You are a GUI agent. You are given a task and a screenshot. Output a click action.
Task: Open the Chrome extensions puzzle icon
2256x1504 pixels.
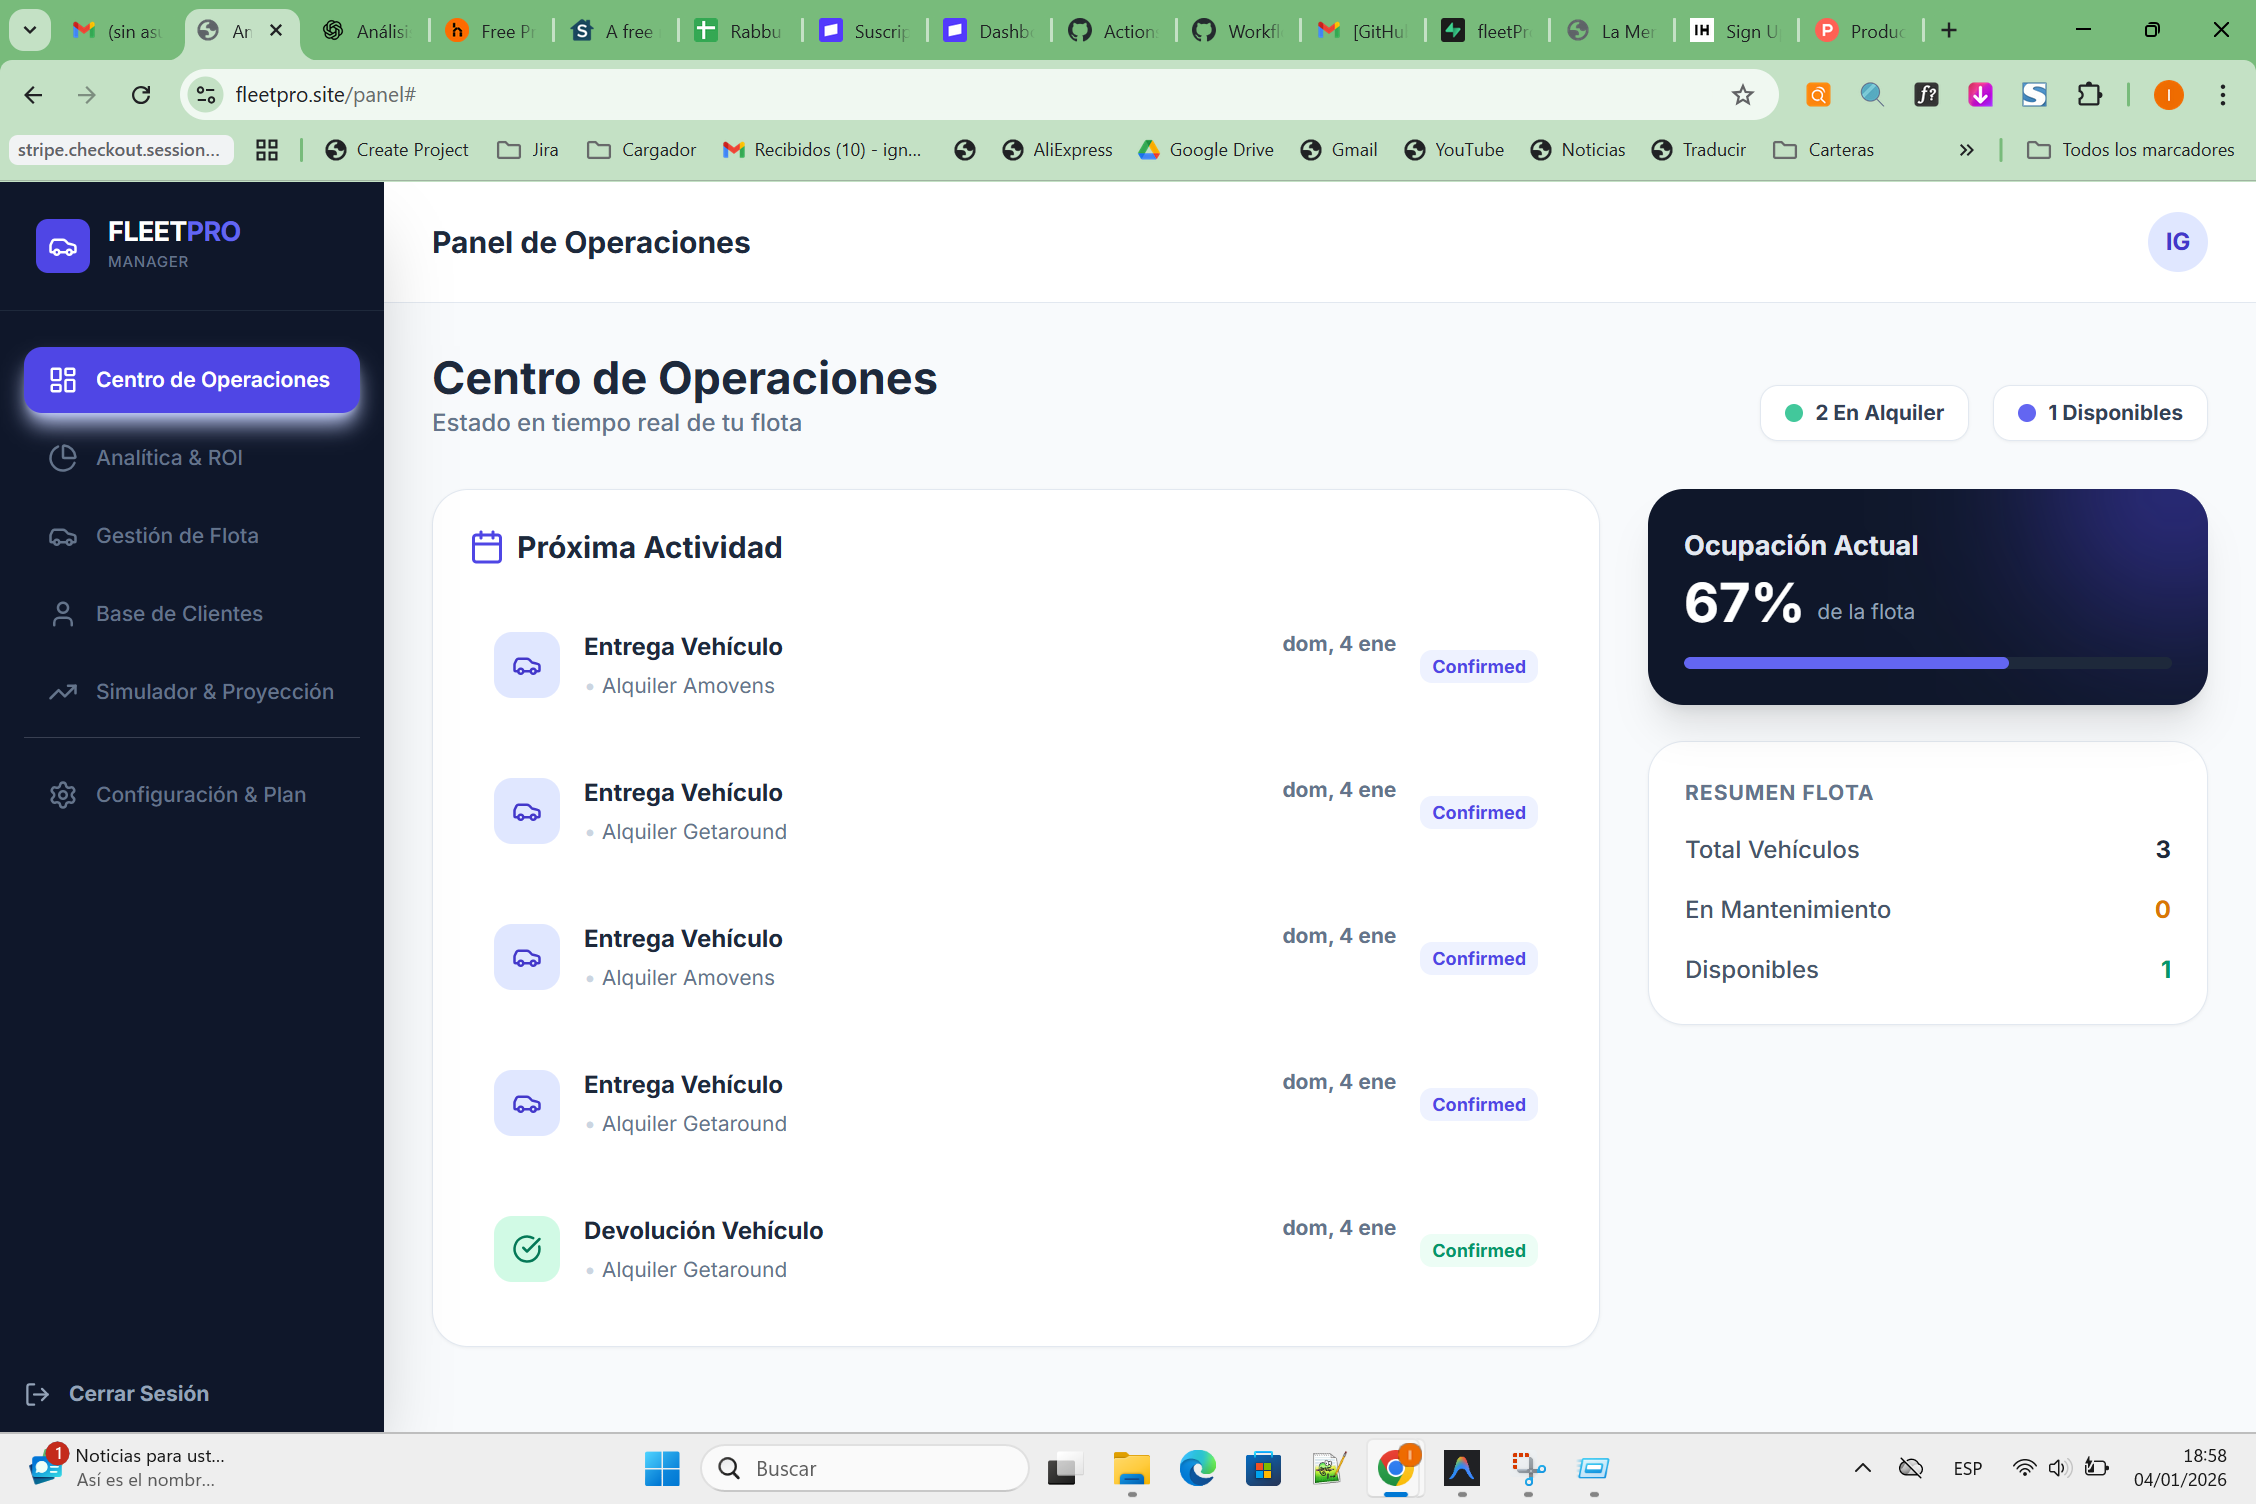tap(2089, 95)
